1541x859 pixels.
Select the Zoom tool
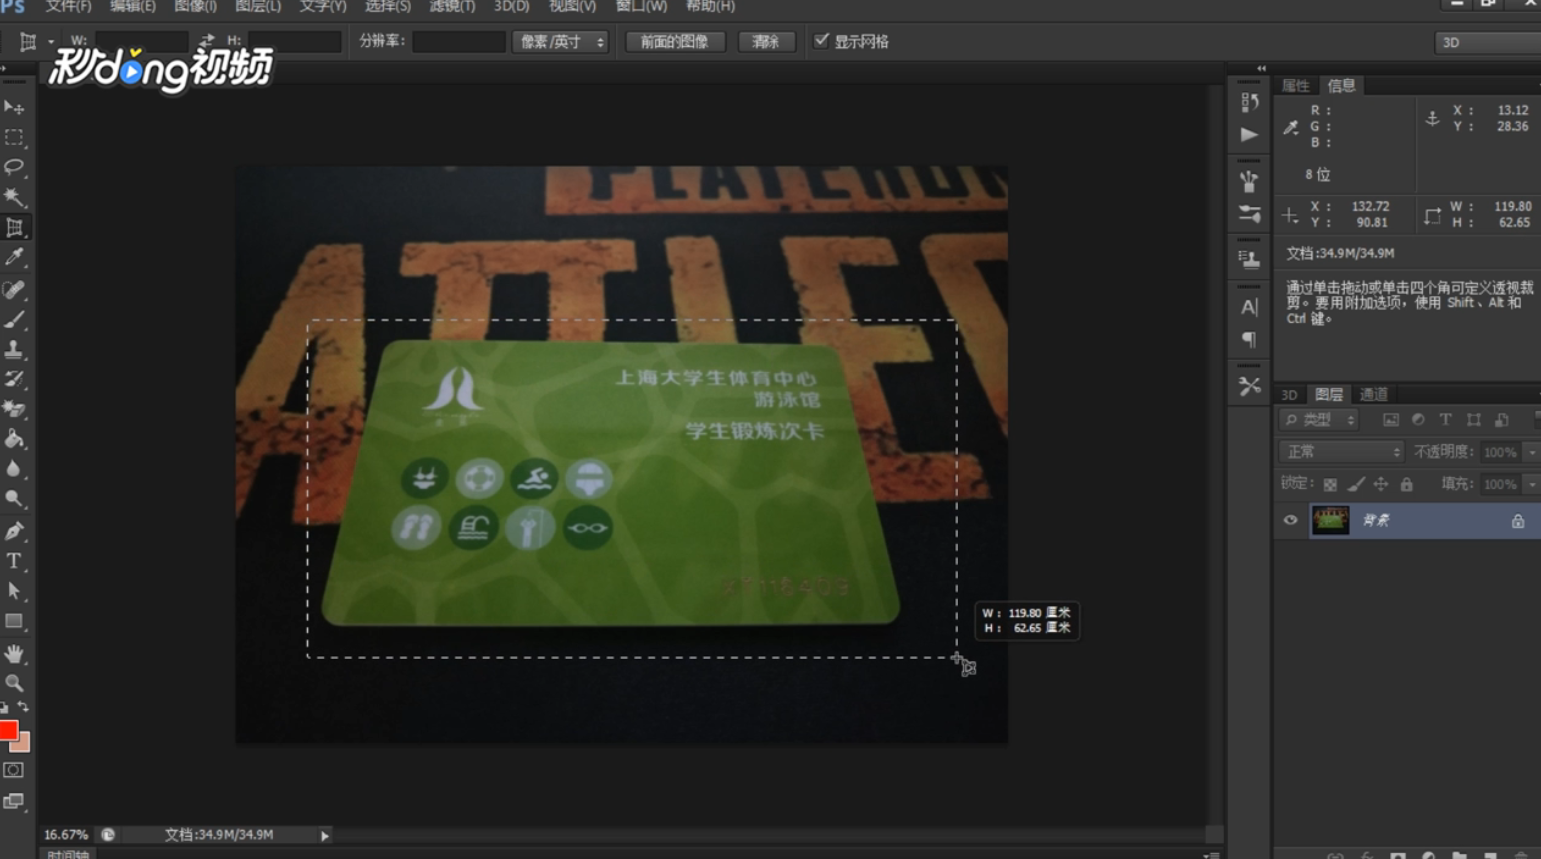click(x=14, y=683)
